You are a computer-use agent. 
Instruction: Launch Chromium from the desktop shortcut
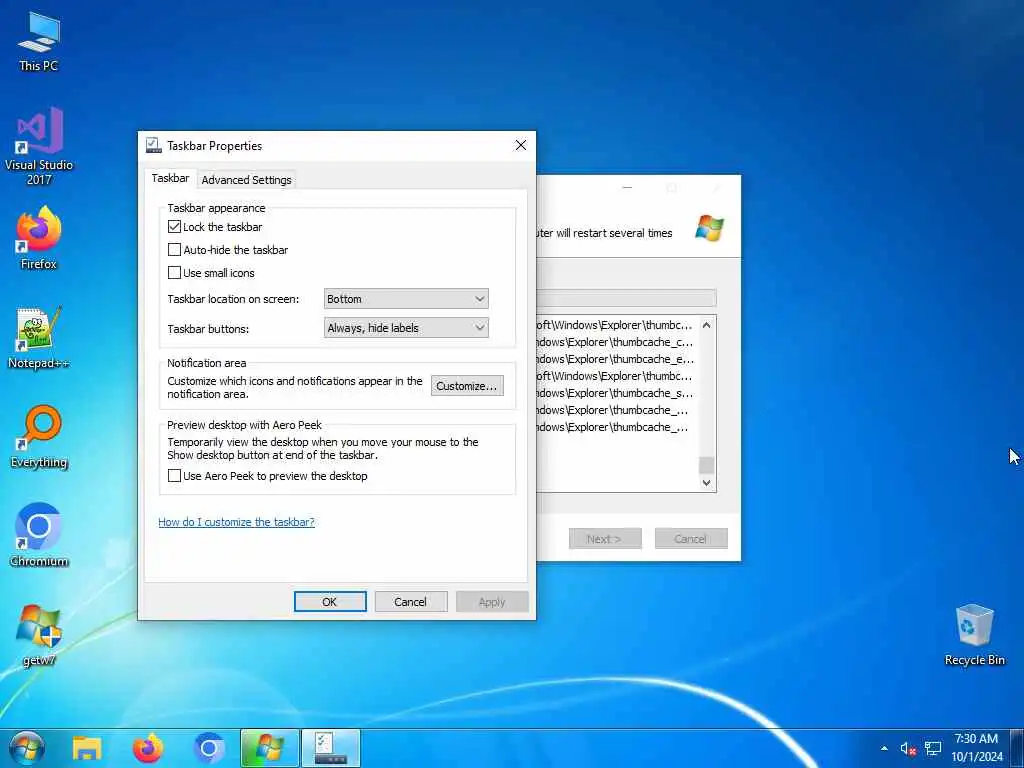coord(39,535)
